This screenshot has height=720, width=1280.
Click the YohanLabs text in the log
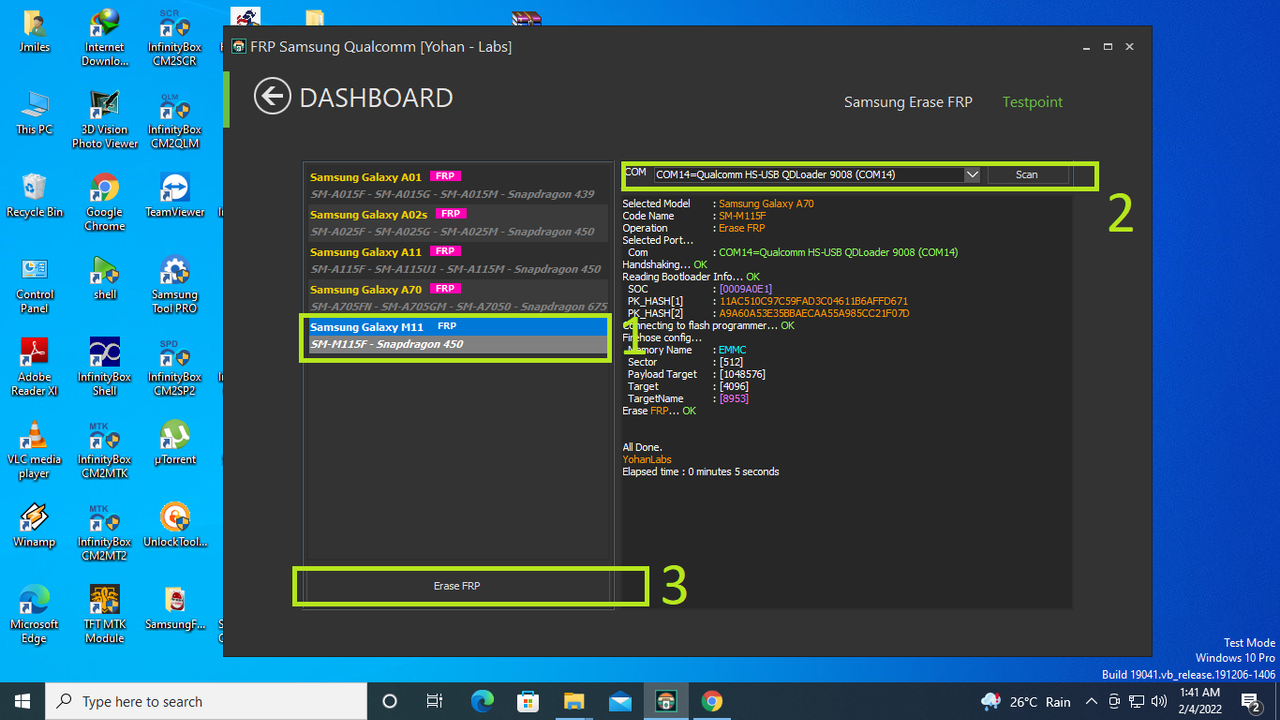click(647, 460)
